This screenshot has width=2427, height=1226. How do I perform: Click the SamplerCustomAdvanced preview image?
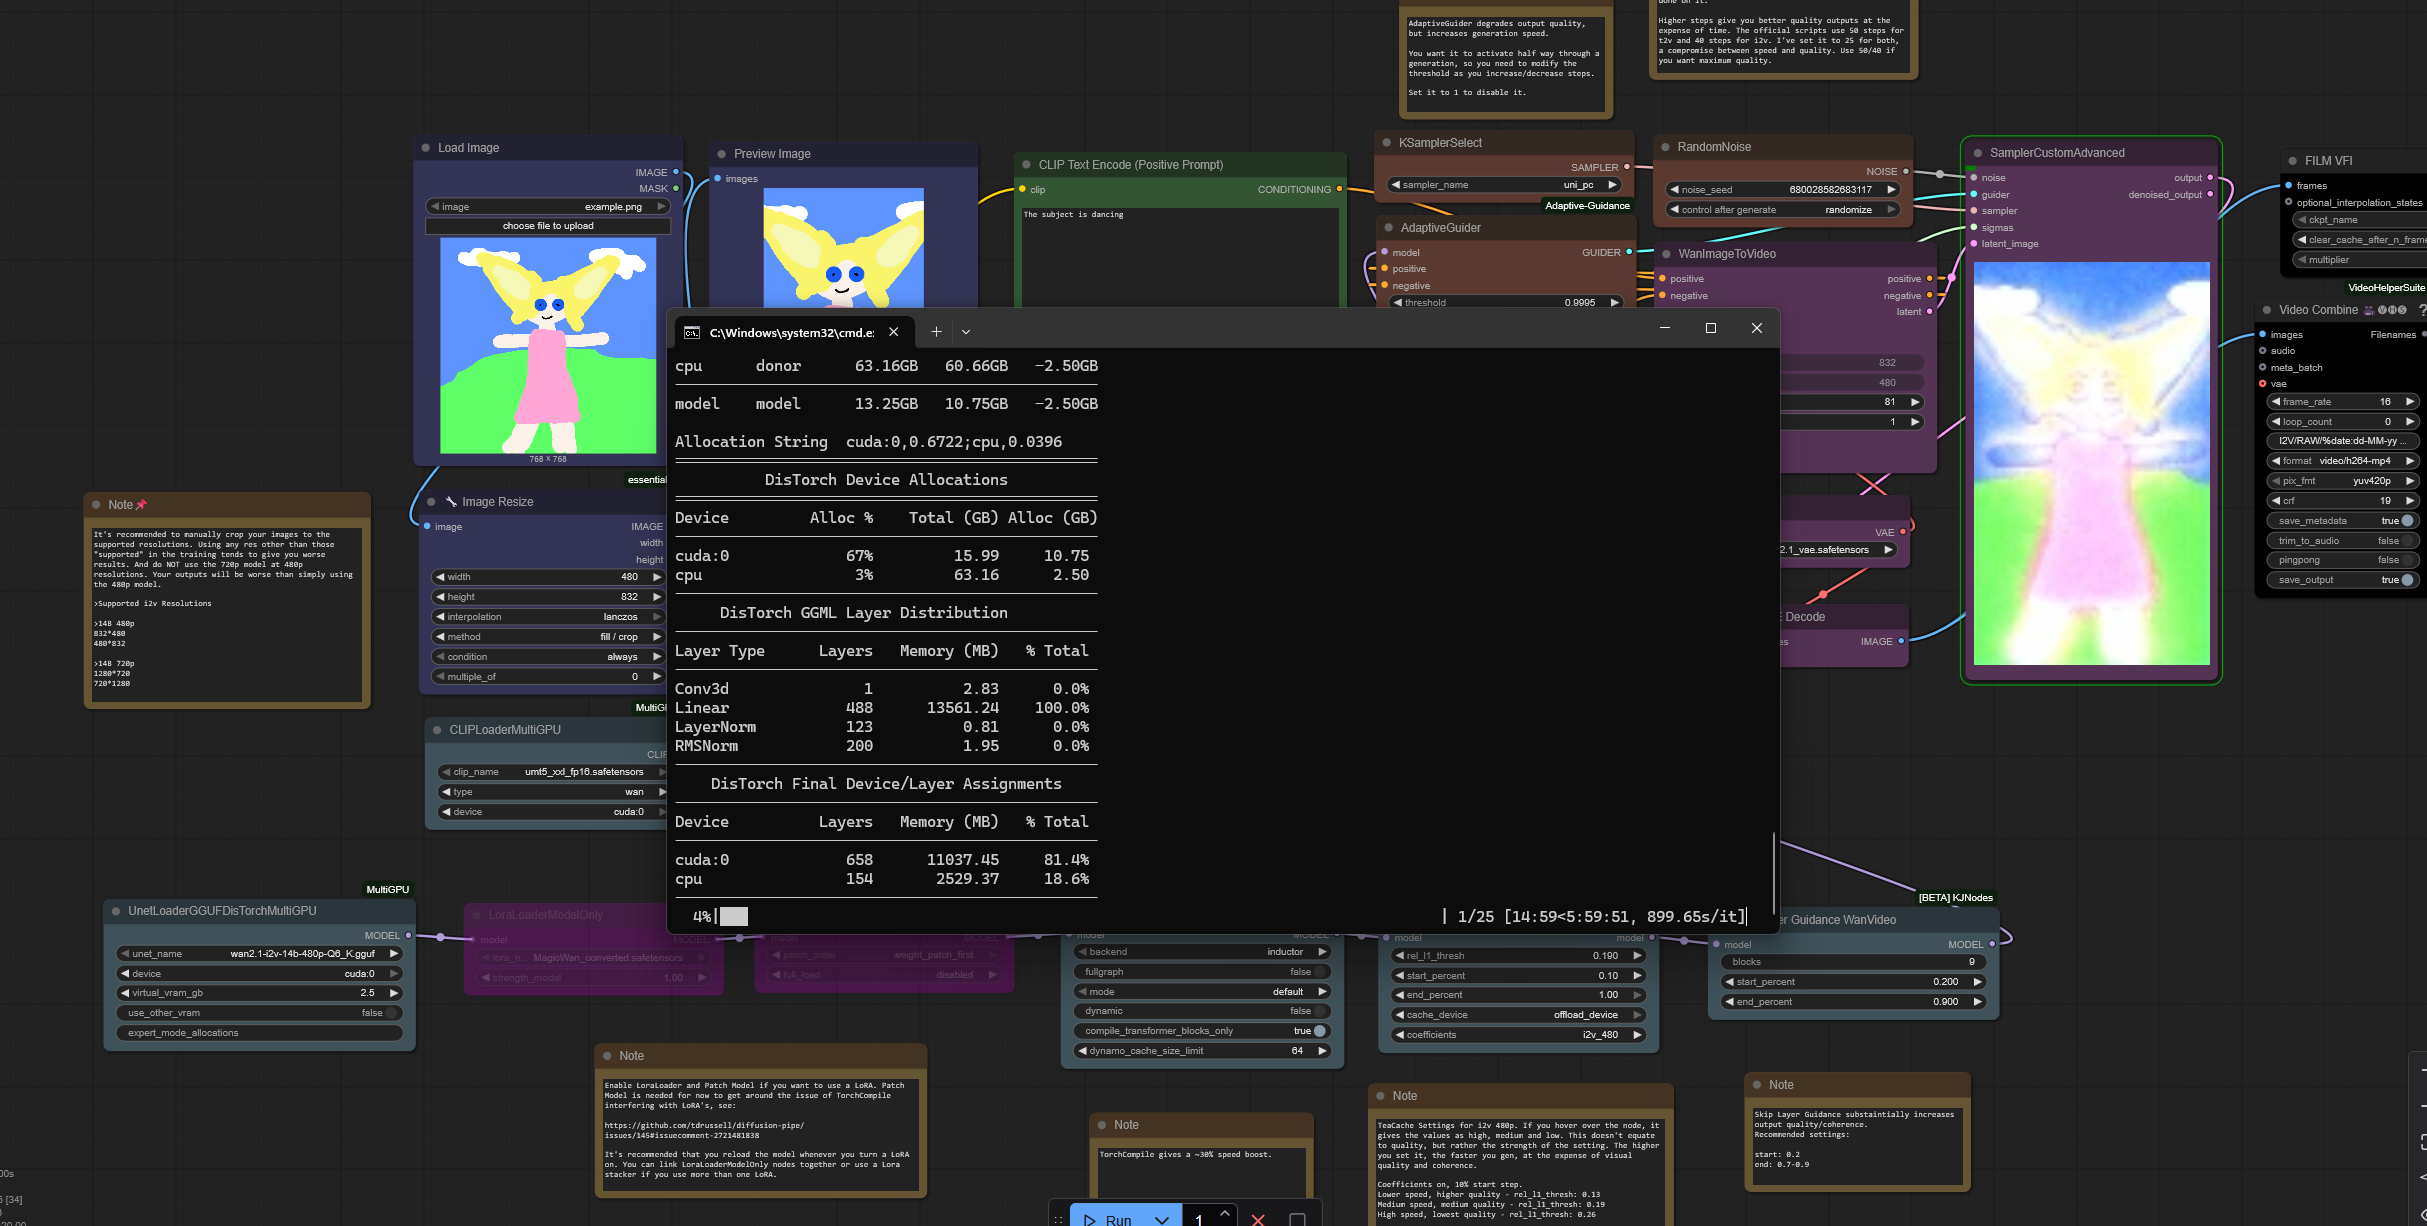(x=2091, y=463)
